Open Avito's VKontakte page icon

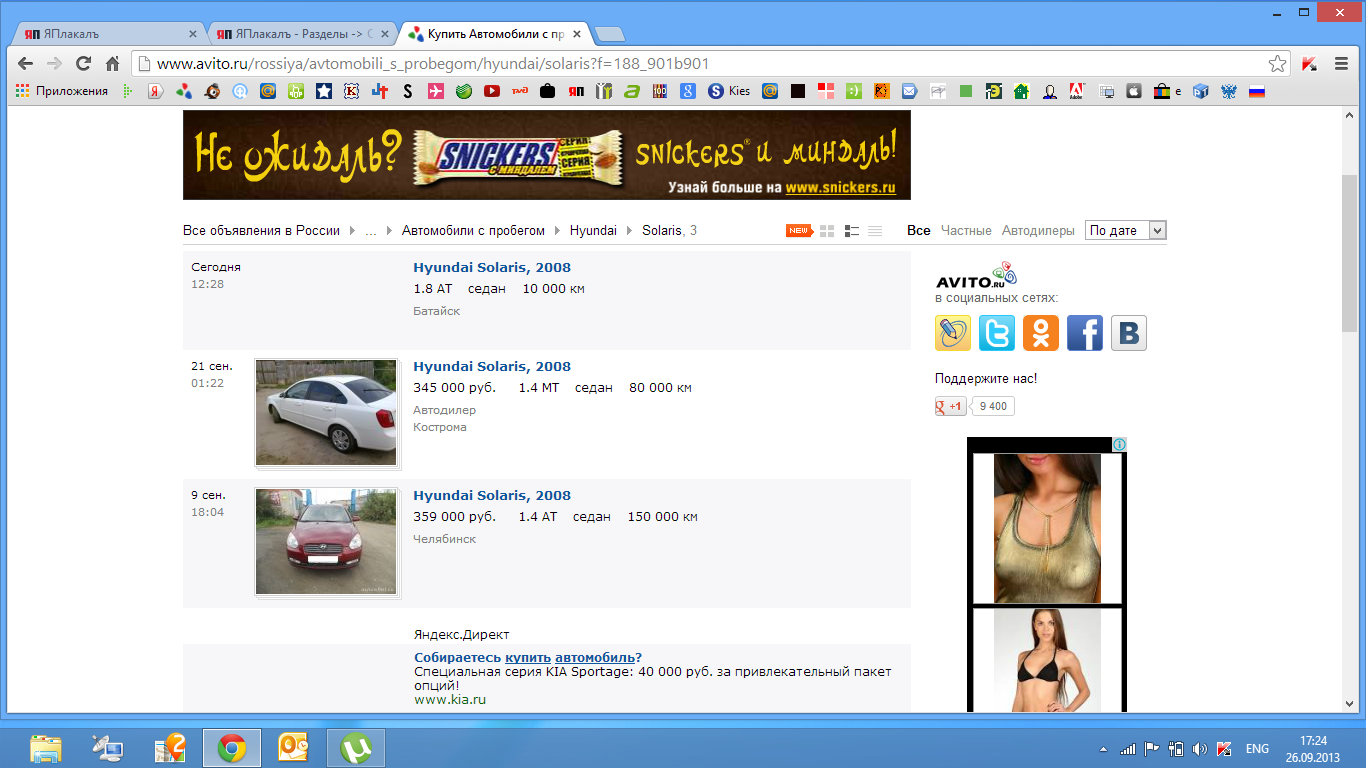click(x=1129, y=333)
